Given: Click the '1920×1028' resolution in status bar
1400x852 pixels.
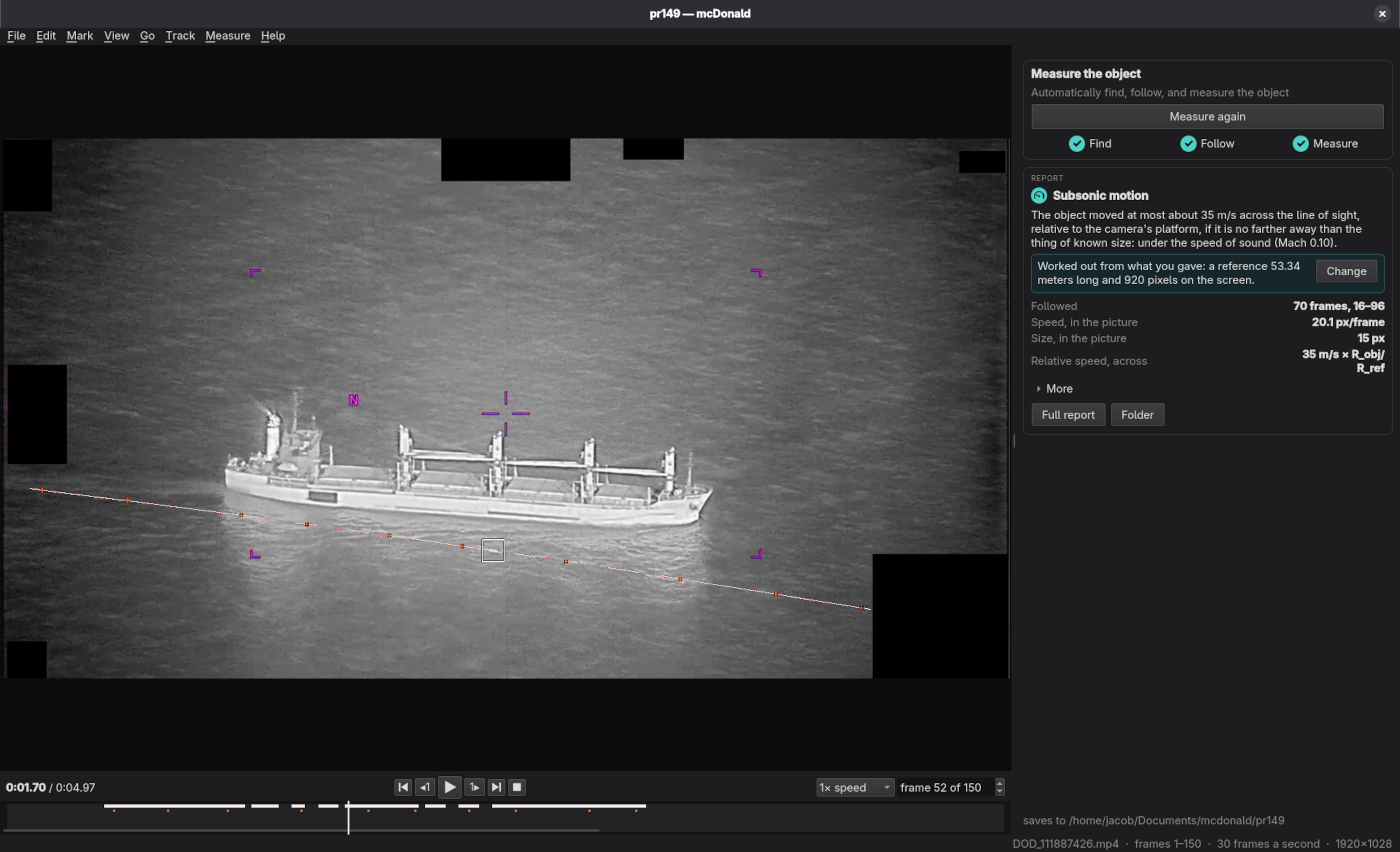Looking at the screenshot, I should pyautogui.click(x=1363, y=843).
